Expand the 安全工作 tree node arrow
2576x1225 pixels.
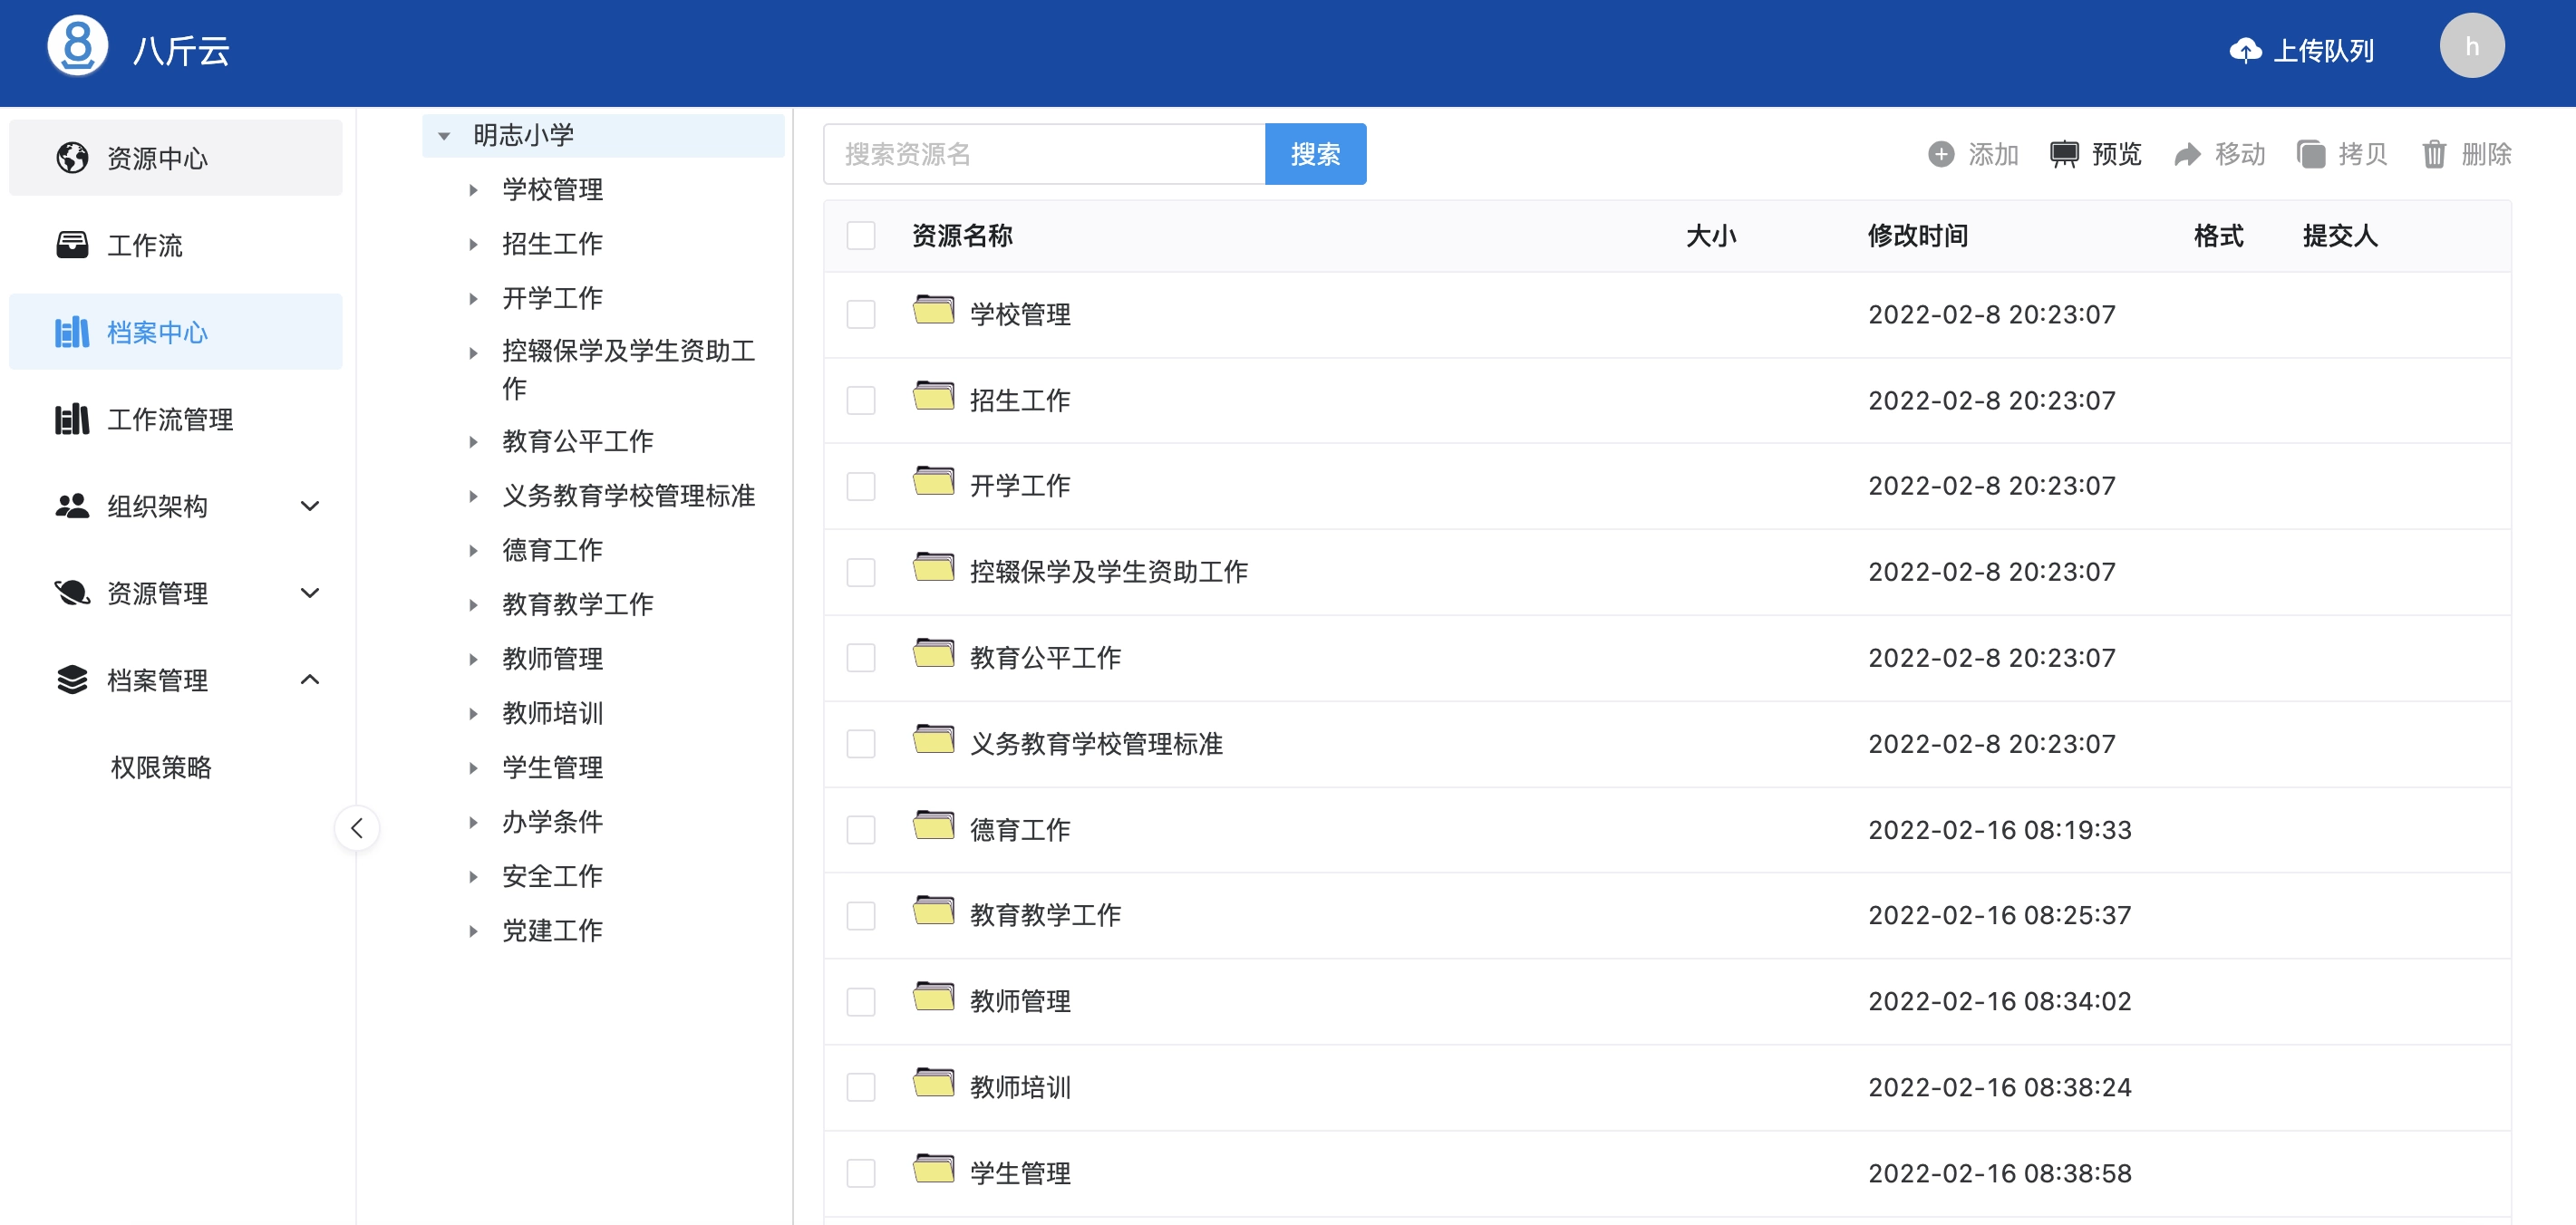[473, 877]
